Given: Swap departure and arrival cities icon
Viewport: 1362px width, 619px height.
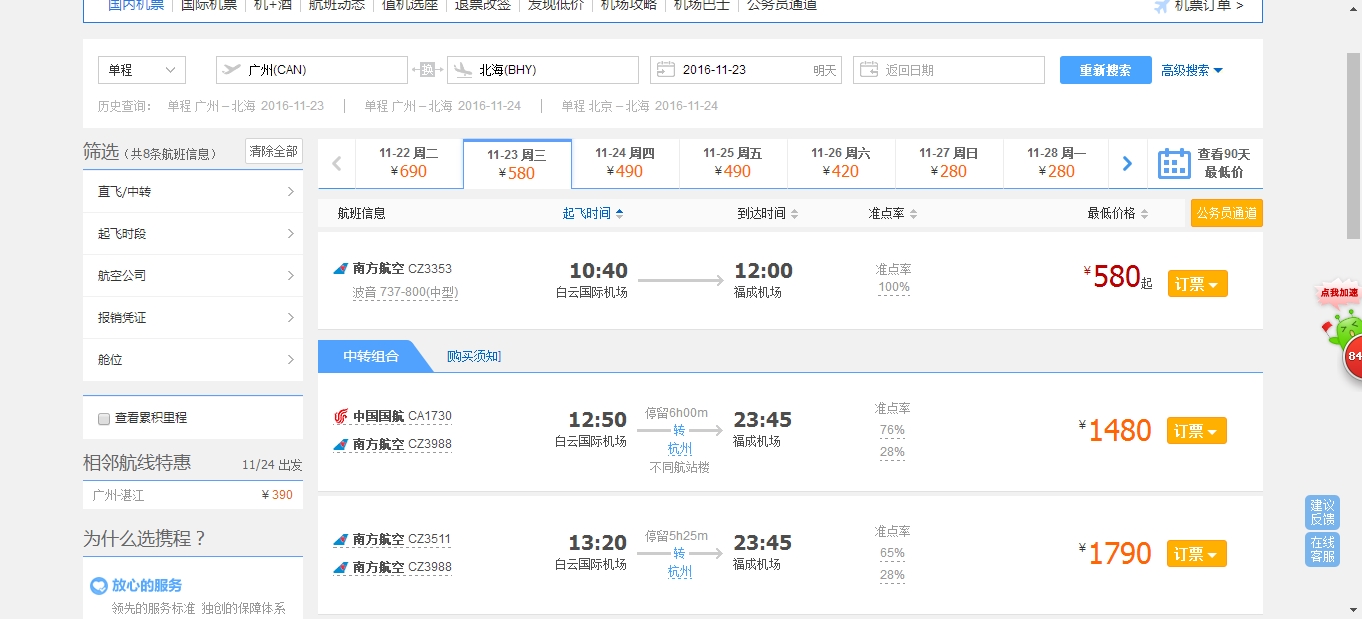Looking at the screenshot, I should (427, 70).
